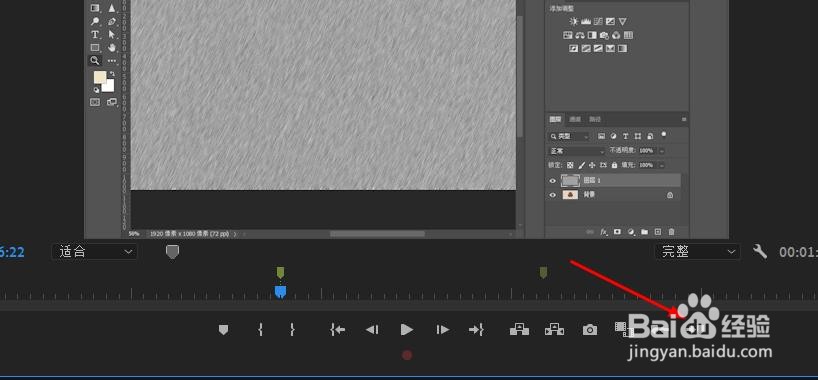Click the Extract button
This screenshot has height=380, width=818.
click(555, 329)
